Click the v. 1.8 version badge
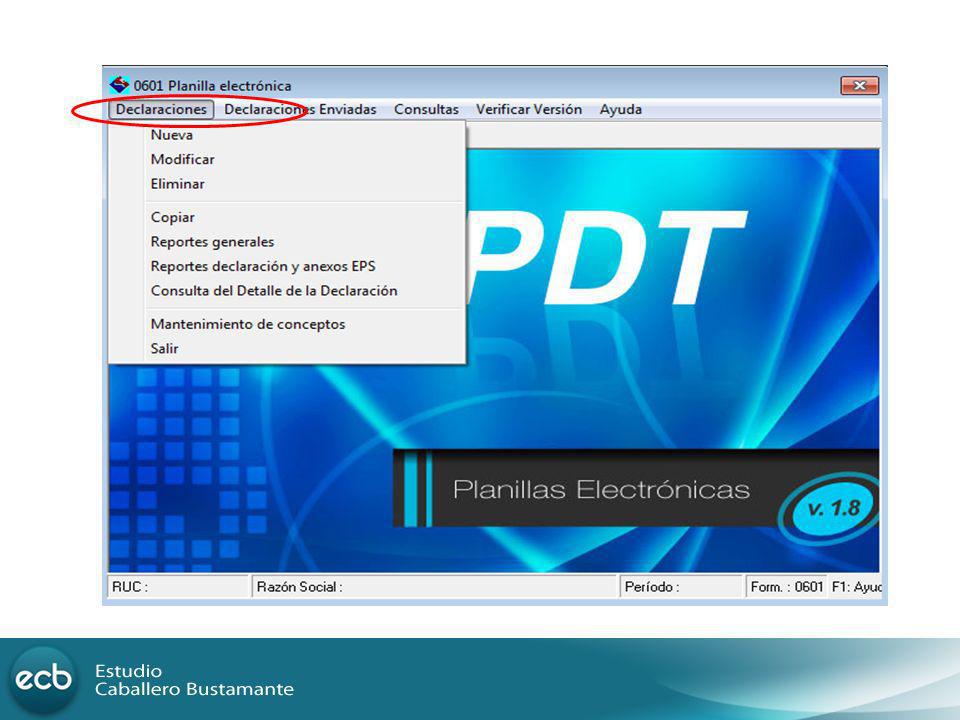The height and width of the screenshot is (720, 960). (x=831, y=508)
